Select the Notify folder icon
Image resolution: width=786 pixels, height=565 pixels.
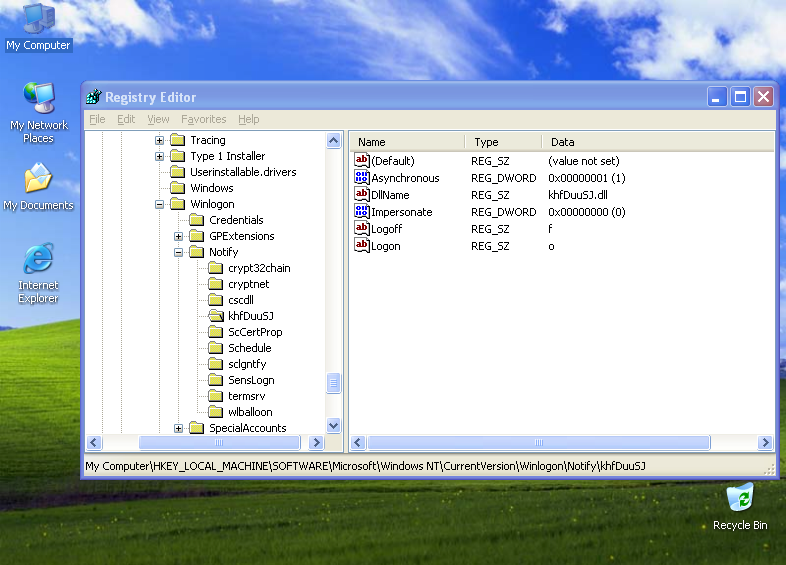[x=196, y=252]
